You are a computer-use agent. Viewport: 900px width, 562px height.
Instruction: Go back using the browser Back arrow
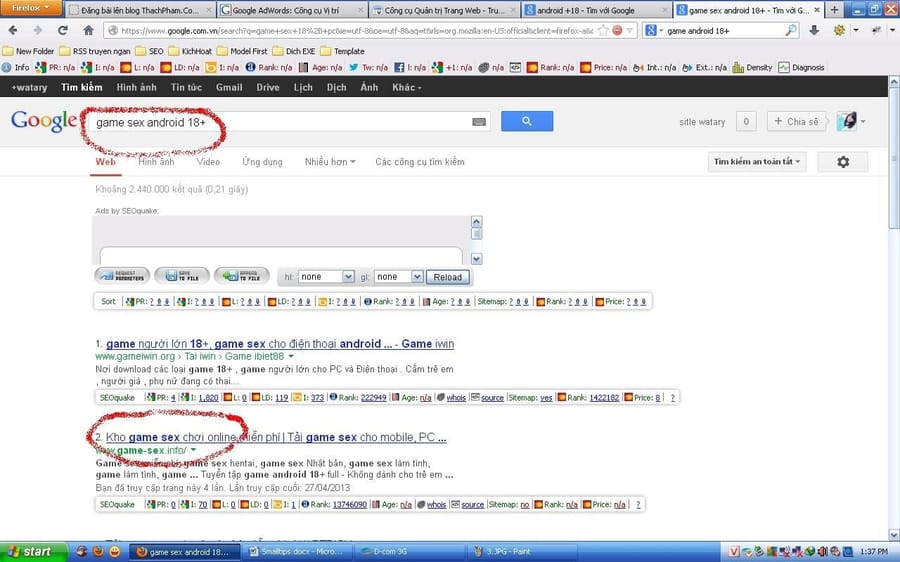coord(13,30)
